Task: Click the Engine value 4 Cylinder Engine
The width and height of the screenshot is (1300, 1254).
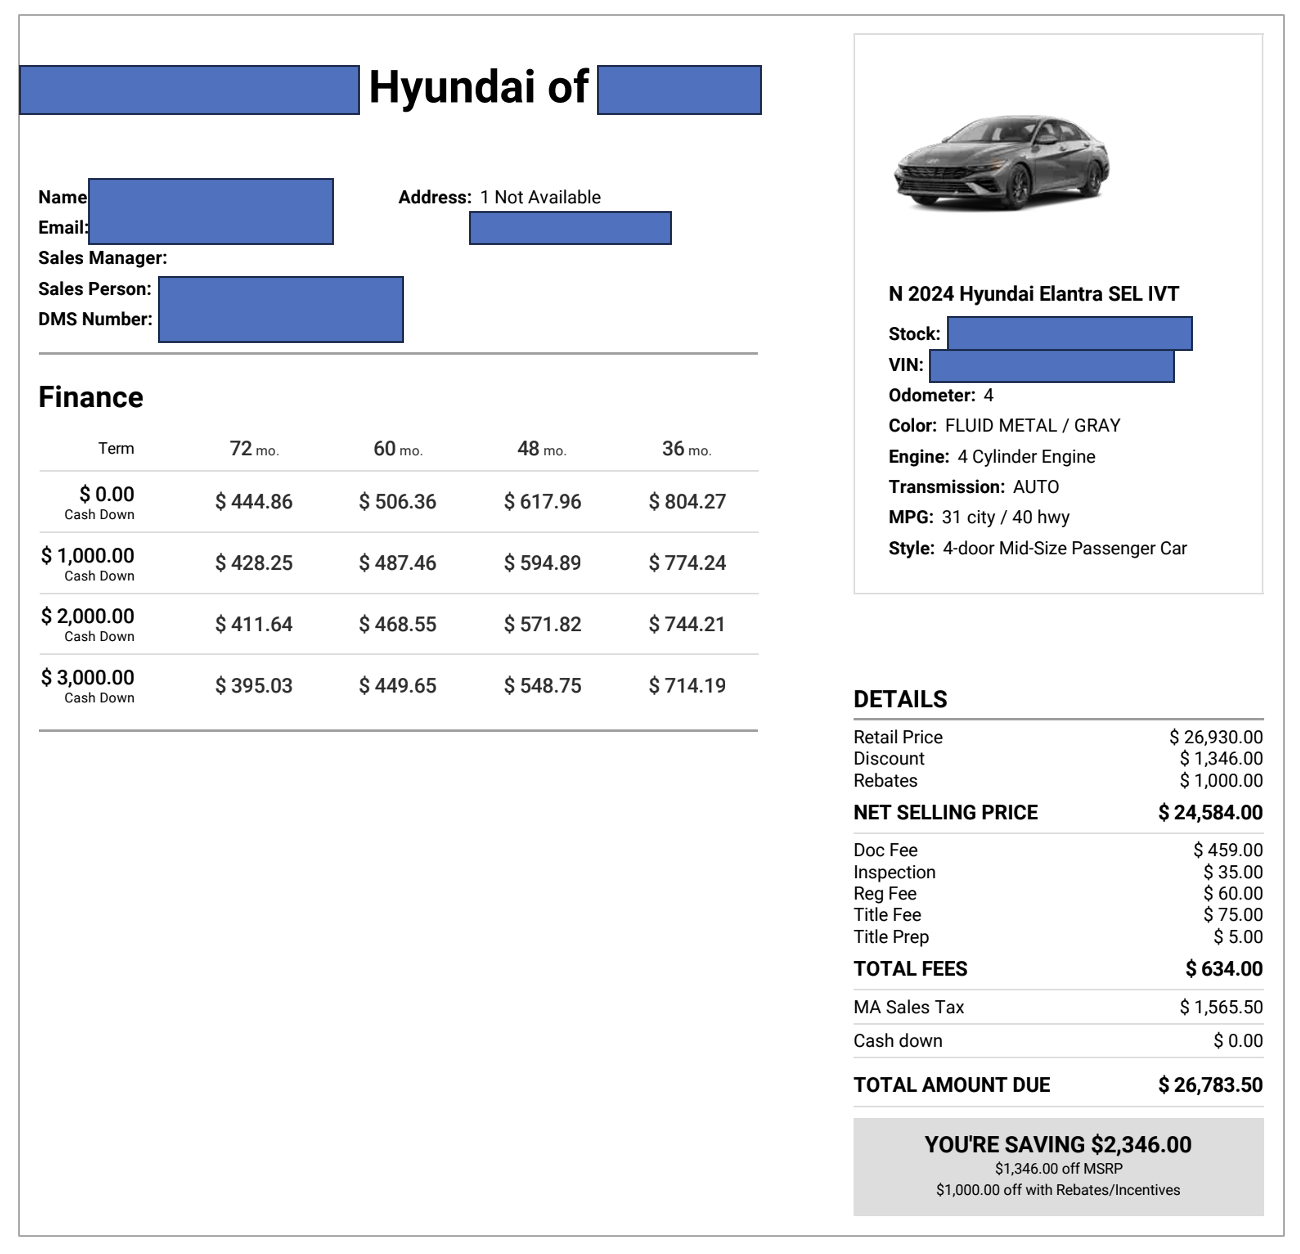Action: pyautogui.click(x=1027, y=457)
